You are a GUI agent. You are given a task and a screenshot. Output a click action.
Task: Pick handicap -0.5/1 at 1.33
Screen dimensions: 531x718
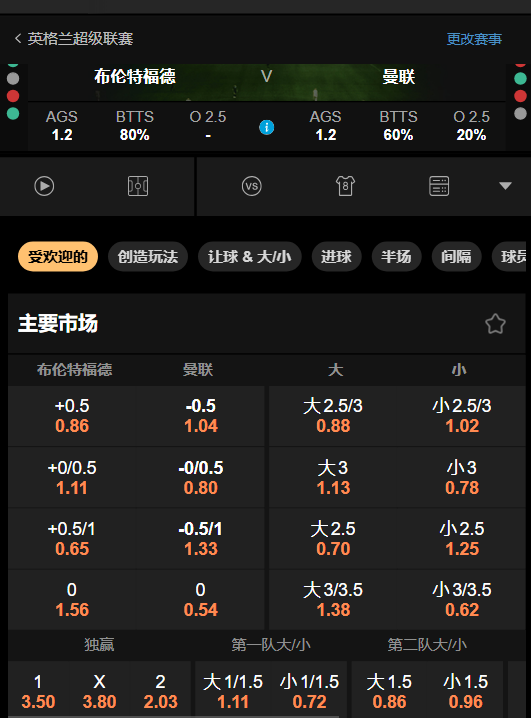coord(201,538)
